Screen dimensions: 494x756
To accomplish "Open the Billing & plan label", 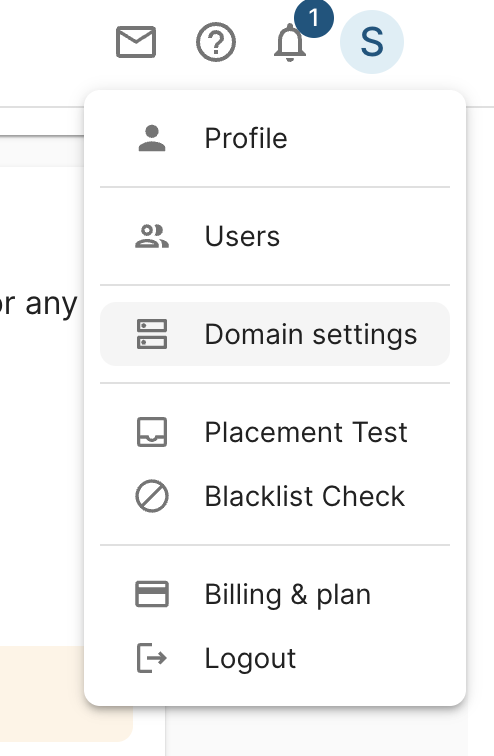I will [x=288, y=594].
